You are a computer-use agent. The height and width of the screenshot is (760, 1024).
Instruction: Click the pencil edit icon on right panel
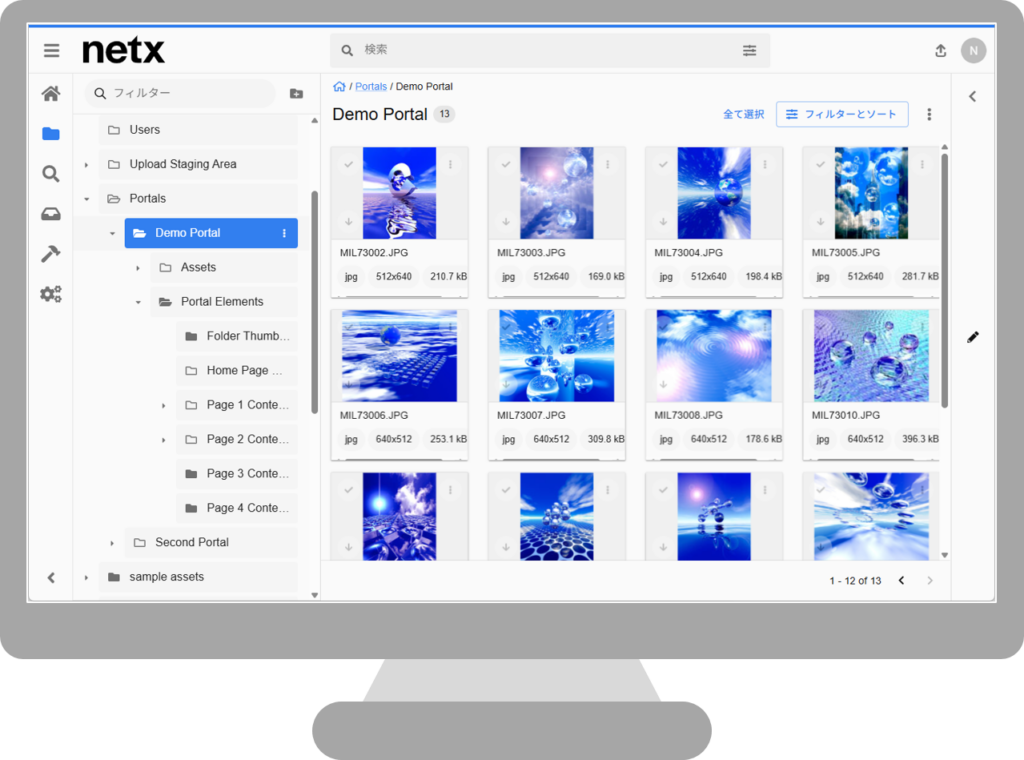pos(973,337)
